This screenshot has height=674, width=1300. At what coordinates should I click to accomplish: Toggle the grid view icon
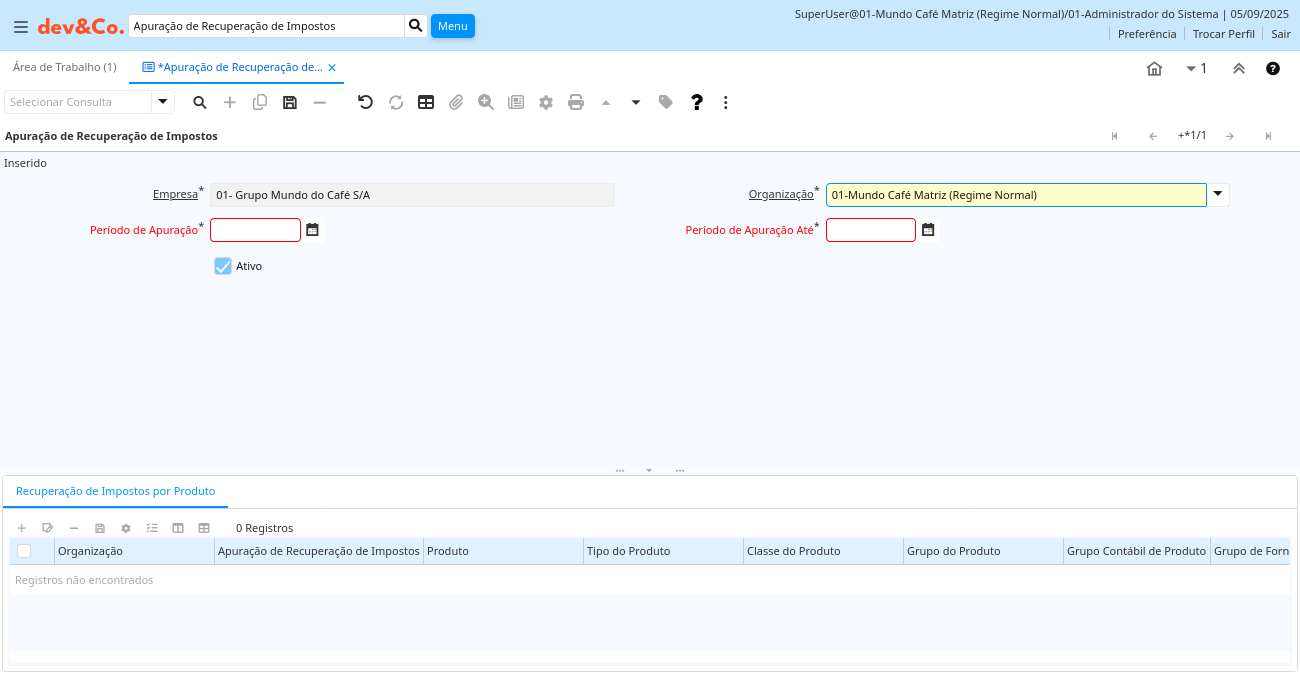coord(426,102)
